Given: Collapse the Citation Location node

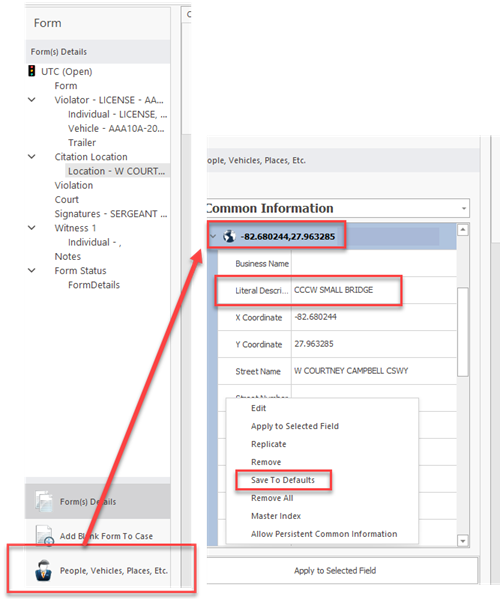Looking at the screenshot, I should click(32, 157).
